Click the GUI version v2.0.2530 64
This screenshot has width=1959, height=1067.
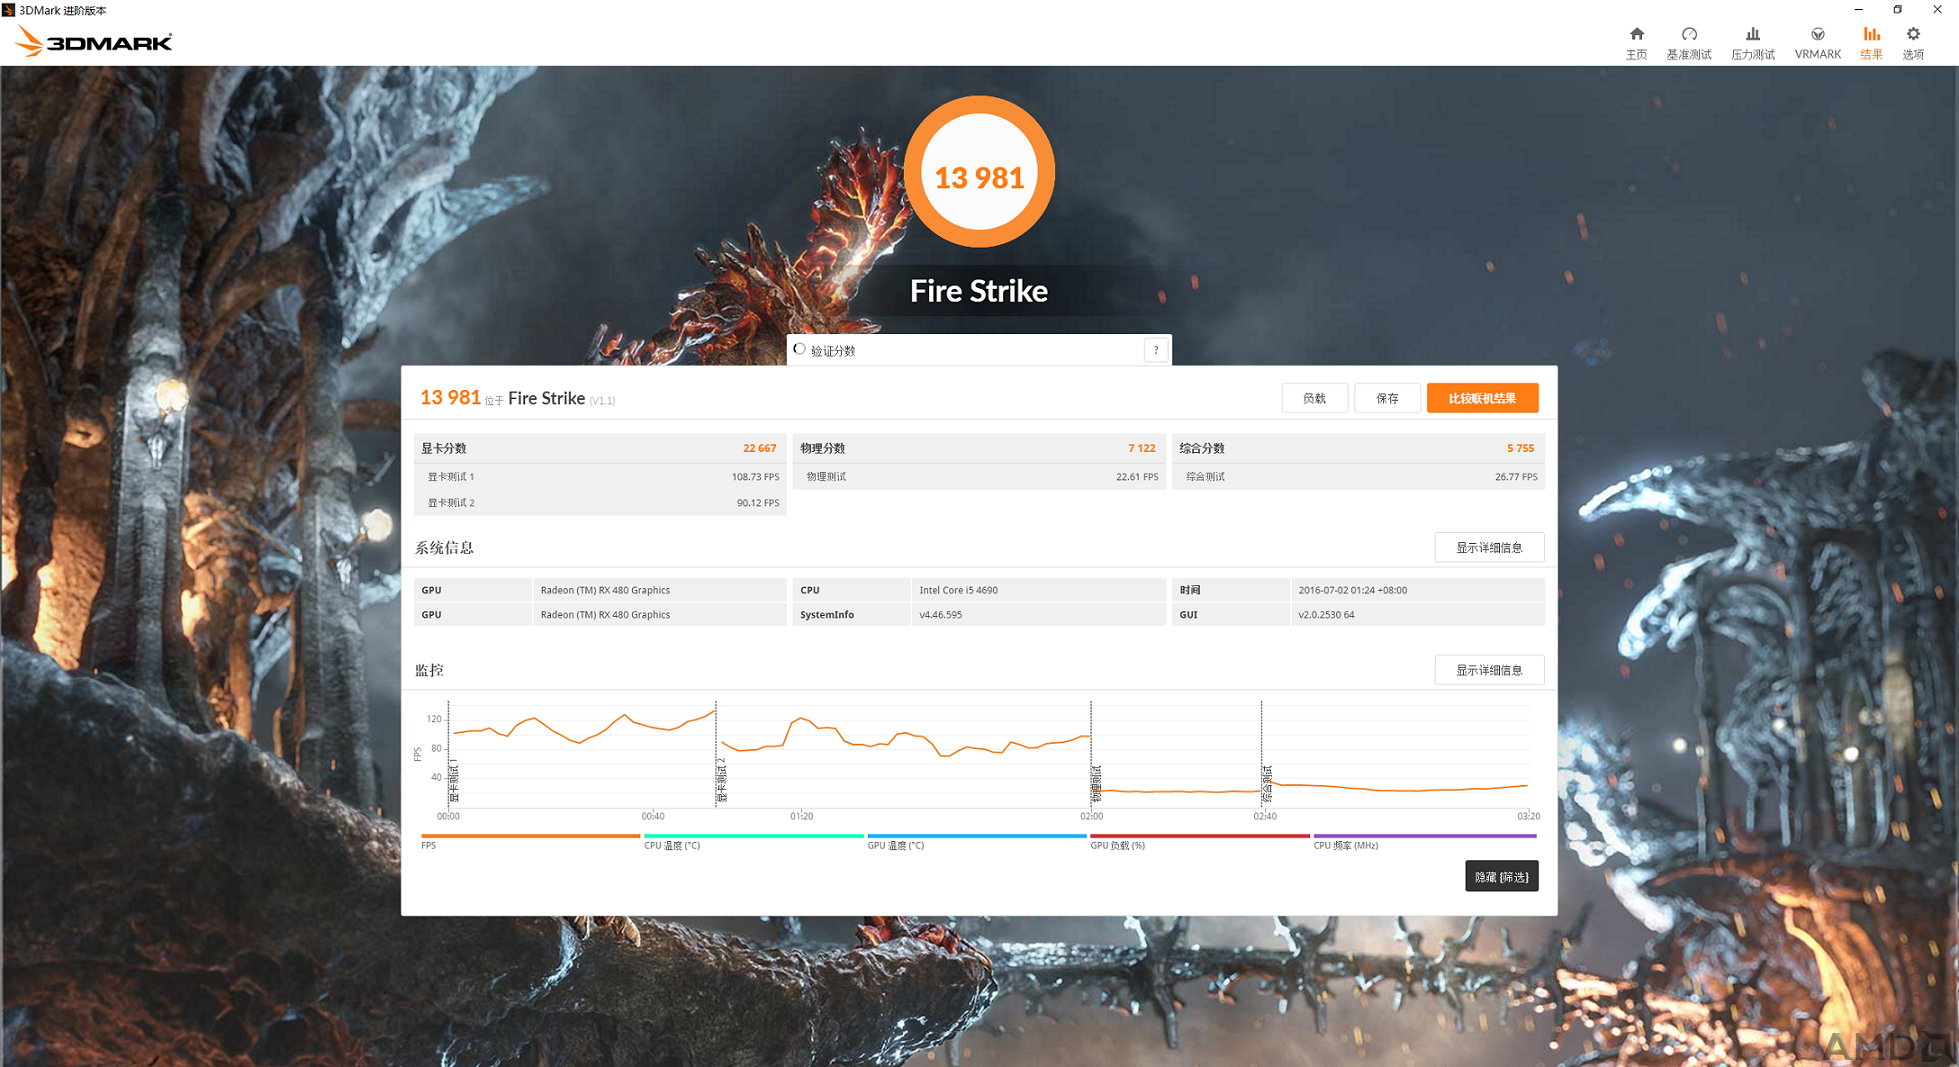point(1326,615)
